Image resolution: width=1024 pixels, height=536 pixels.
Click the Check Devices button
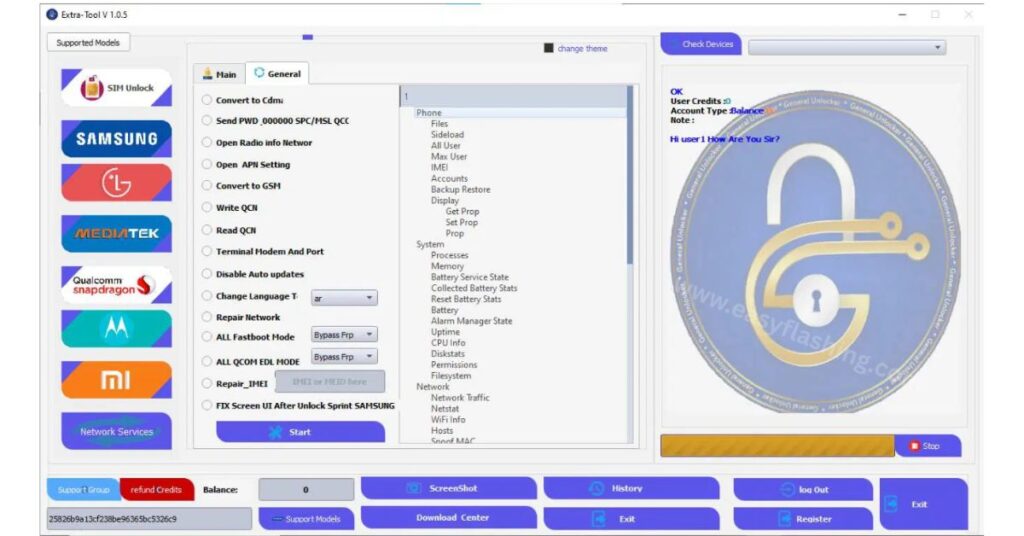pyautogui.click(x=701, y=44)
